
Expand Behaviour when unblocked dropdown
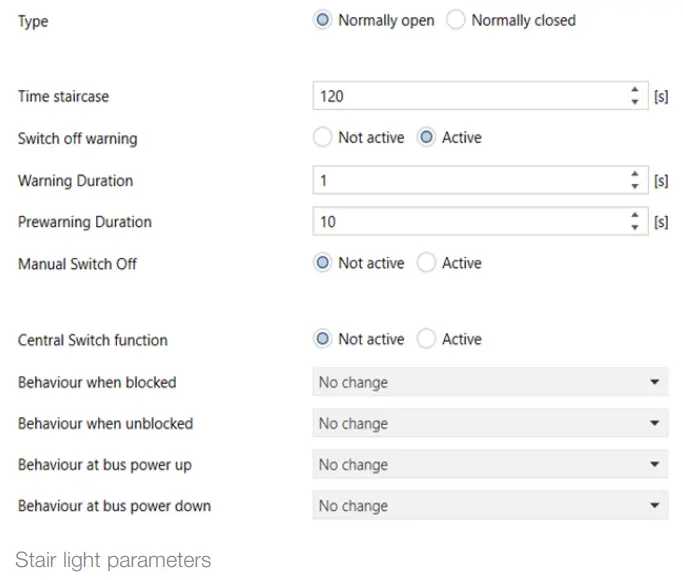[x=490, y=424]
